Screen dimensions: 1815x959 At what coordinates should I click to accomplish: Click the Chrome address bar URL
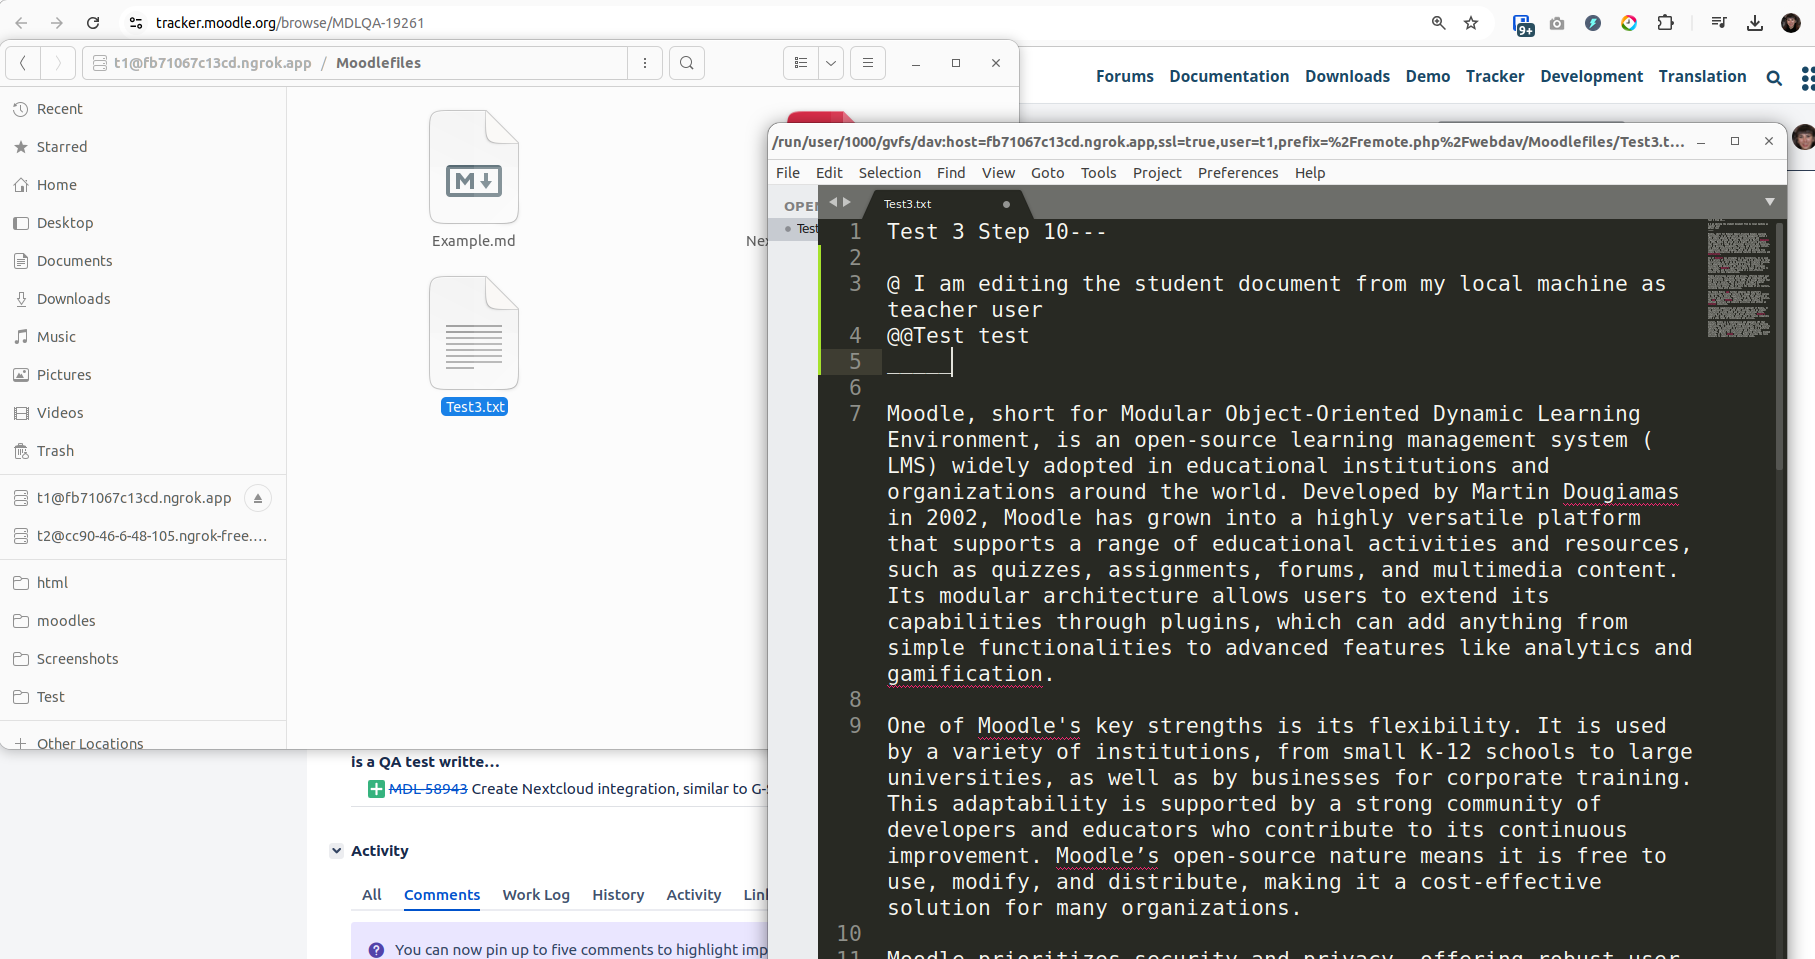[290, 22]
